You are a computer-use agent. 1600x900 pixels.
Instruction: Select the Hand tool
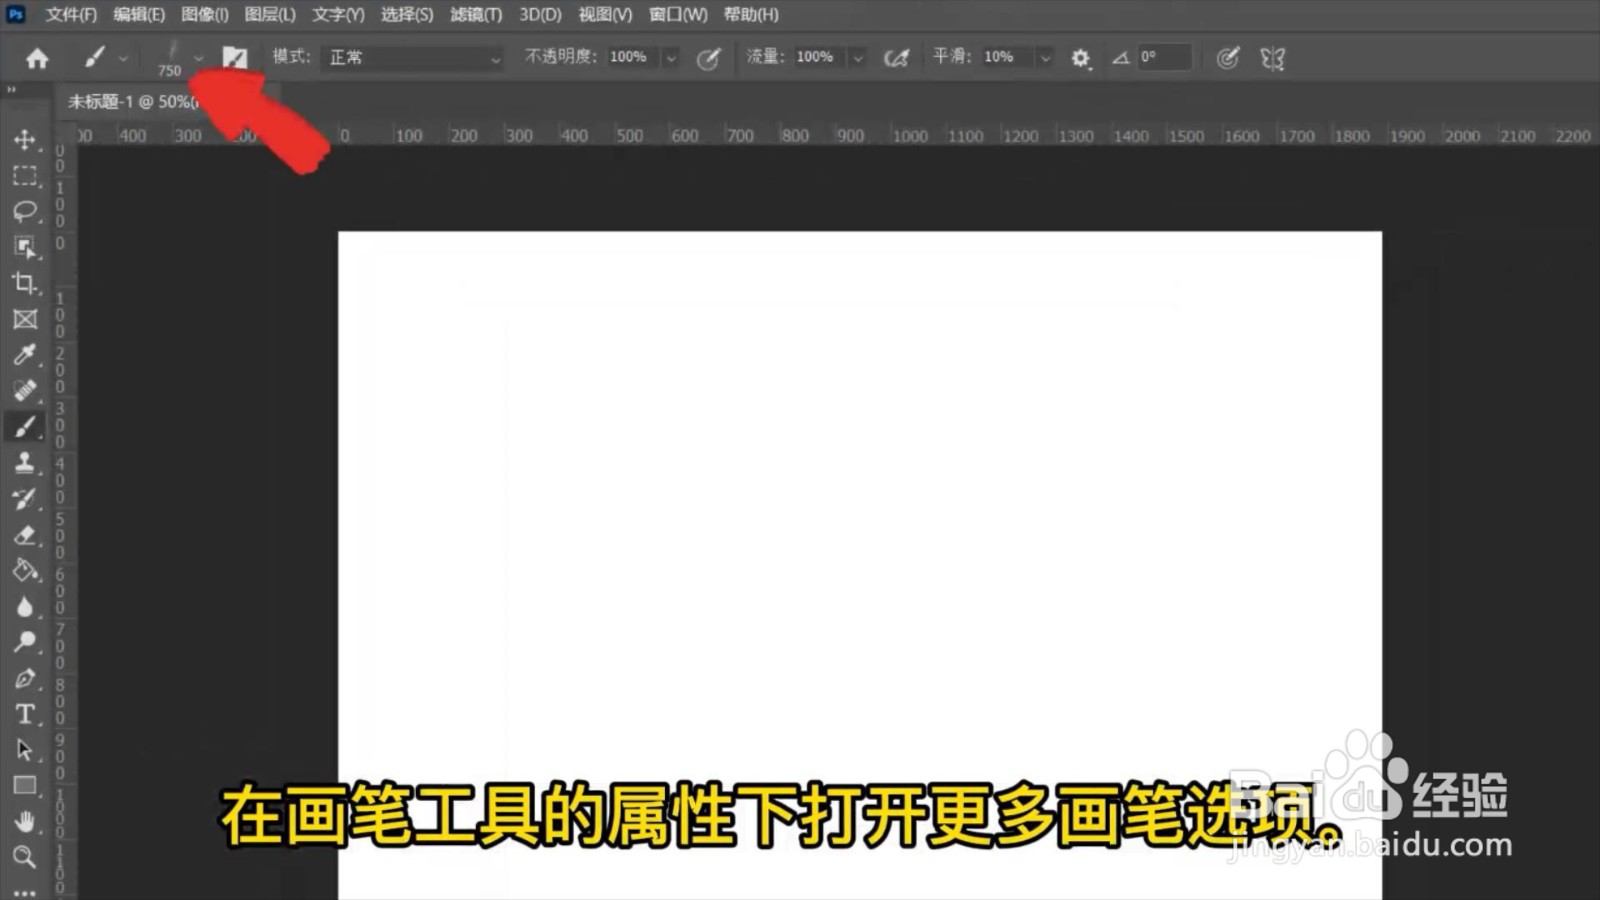coord(25,821)
